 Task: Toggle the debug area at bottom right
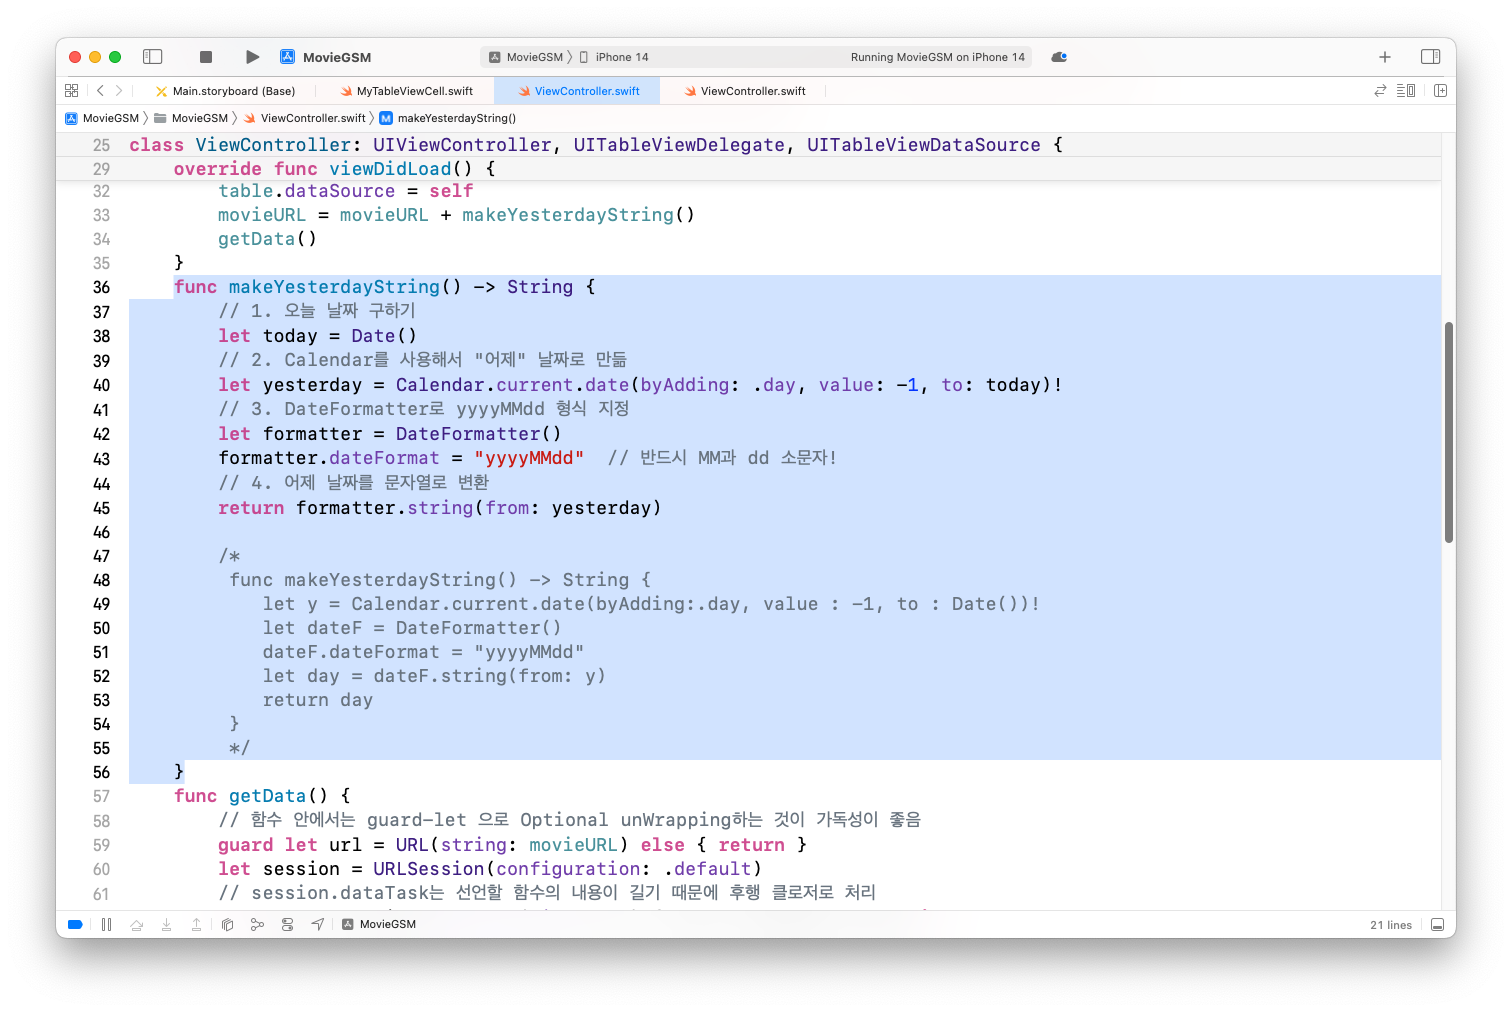coord(1437,925)
